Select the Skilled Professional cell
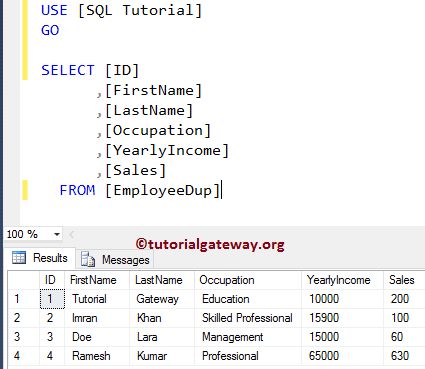 coord(248,318)
